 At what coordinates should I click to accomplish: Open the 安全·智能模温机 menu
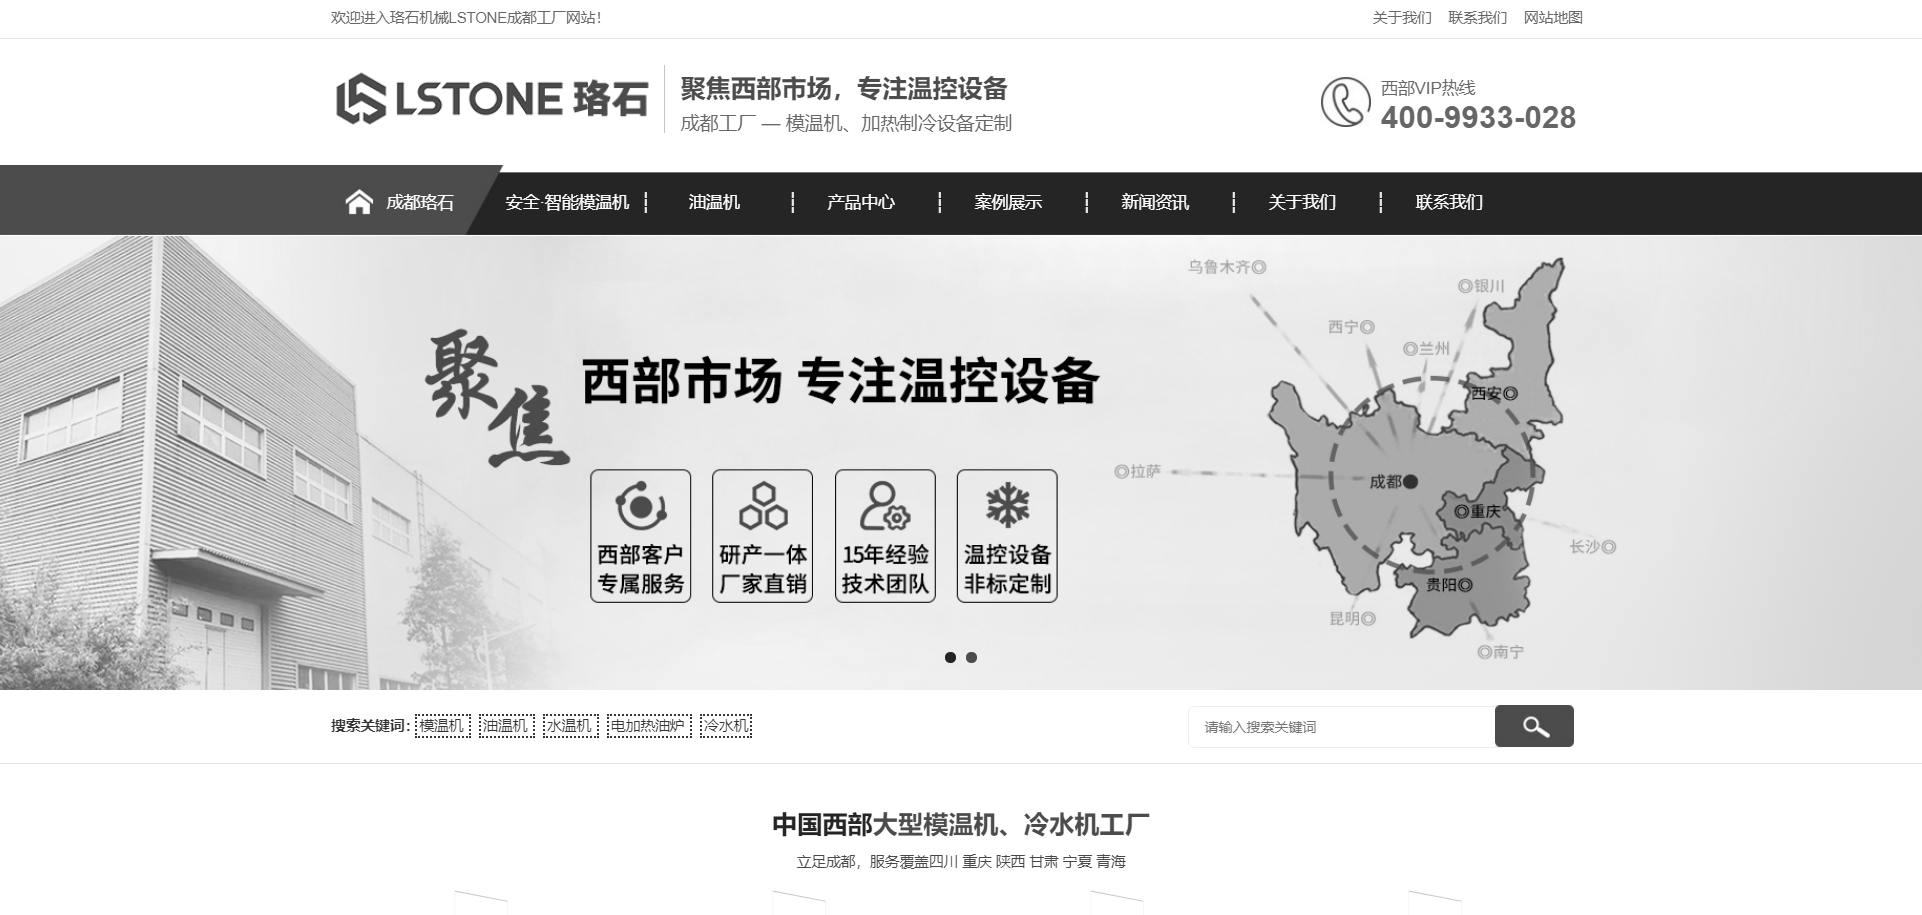[x=567, y=202]
